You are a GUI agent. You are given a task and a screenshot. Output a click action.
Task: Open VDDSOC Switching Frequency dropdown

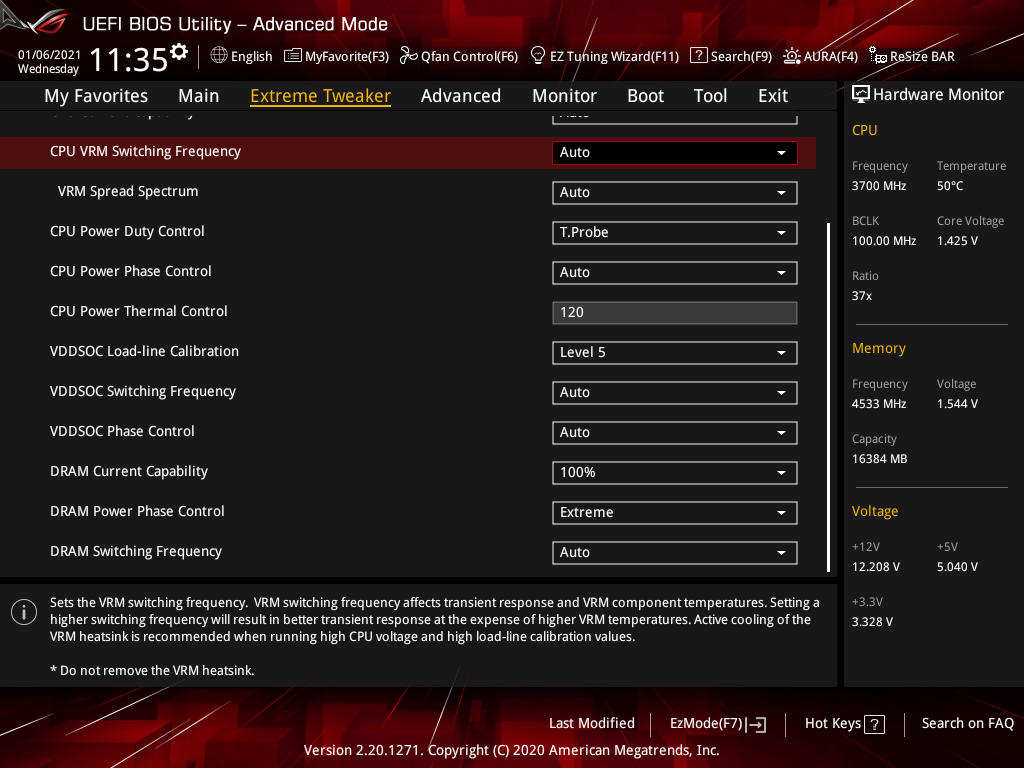[674, 392]
